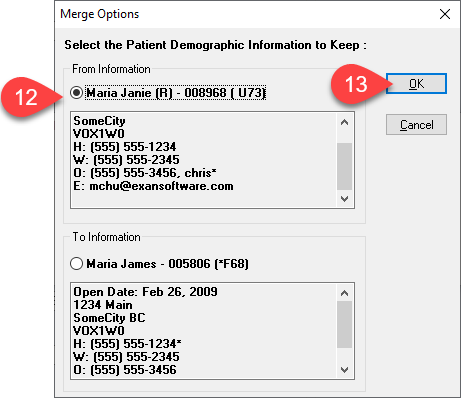Click From Information scrollbar thumb
This screenshot has width=461, height=398.
tap(345, 166)
